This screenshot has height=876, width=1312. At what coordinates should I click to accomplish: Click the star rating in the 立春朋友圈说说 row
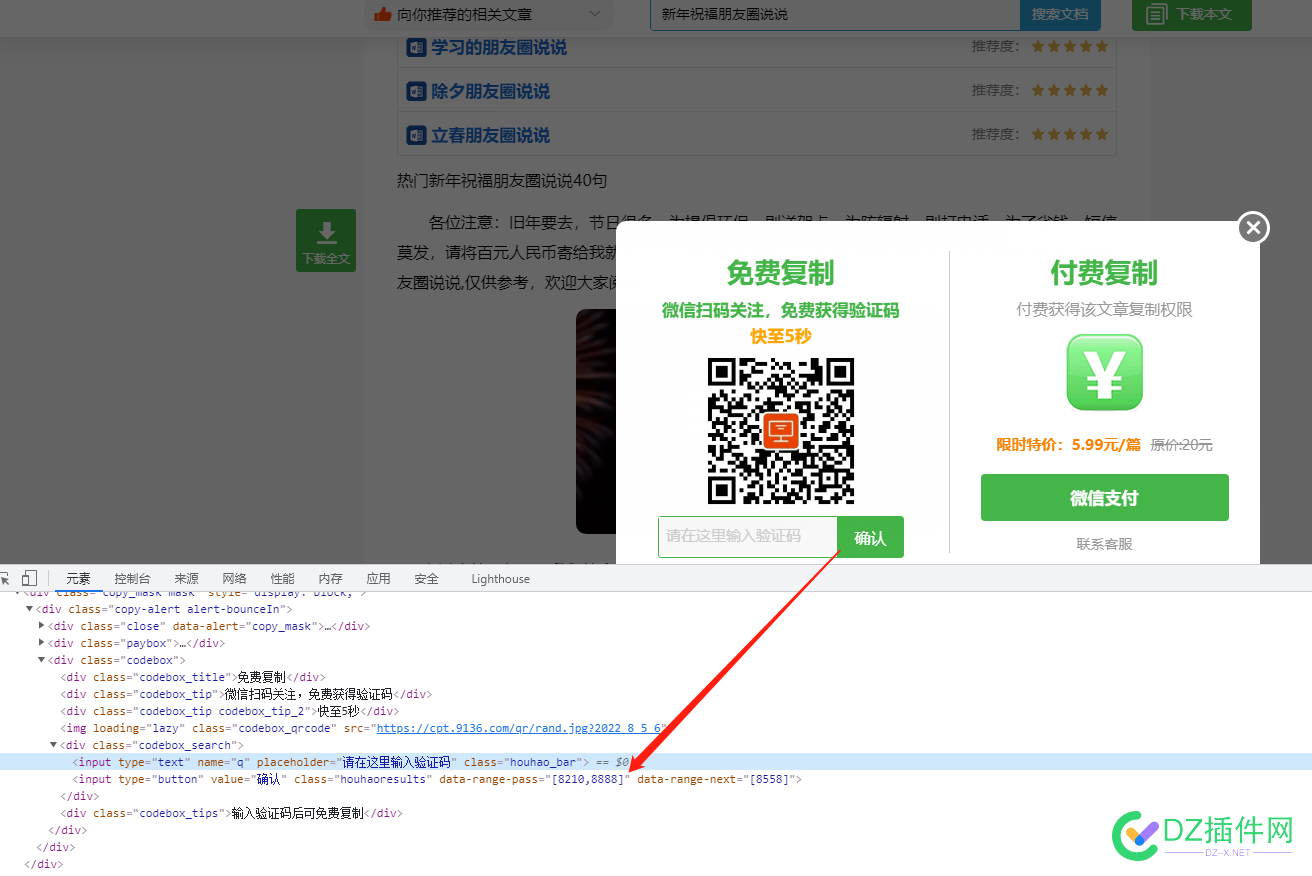point(1070,134)
